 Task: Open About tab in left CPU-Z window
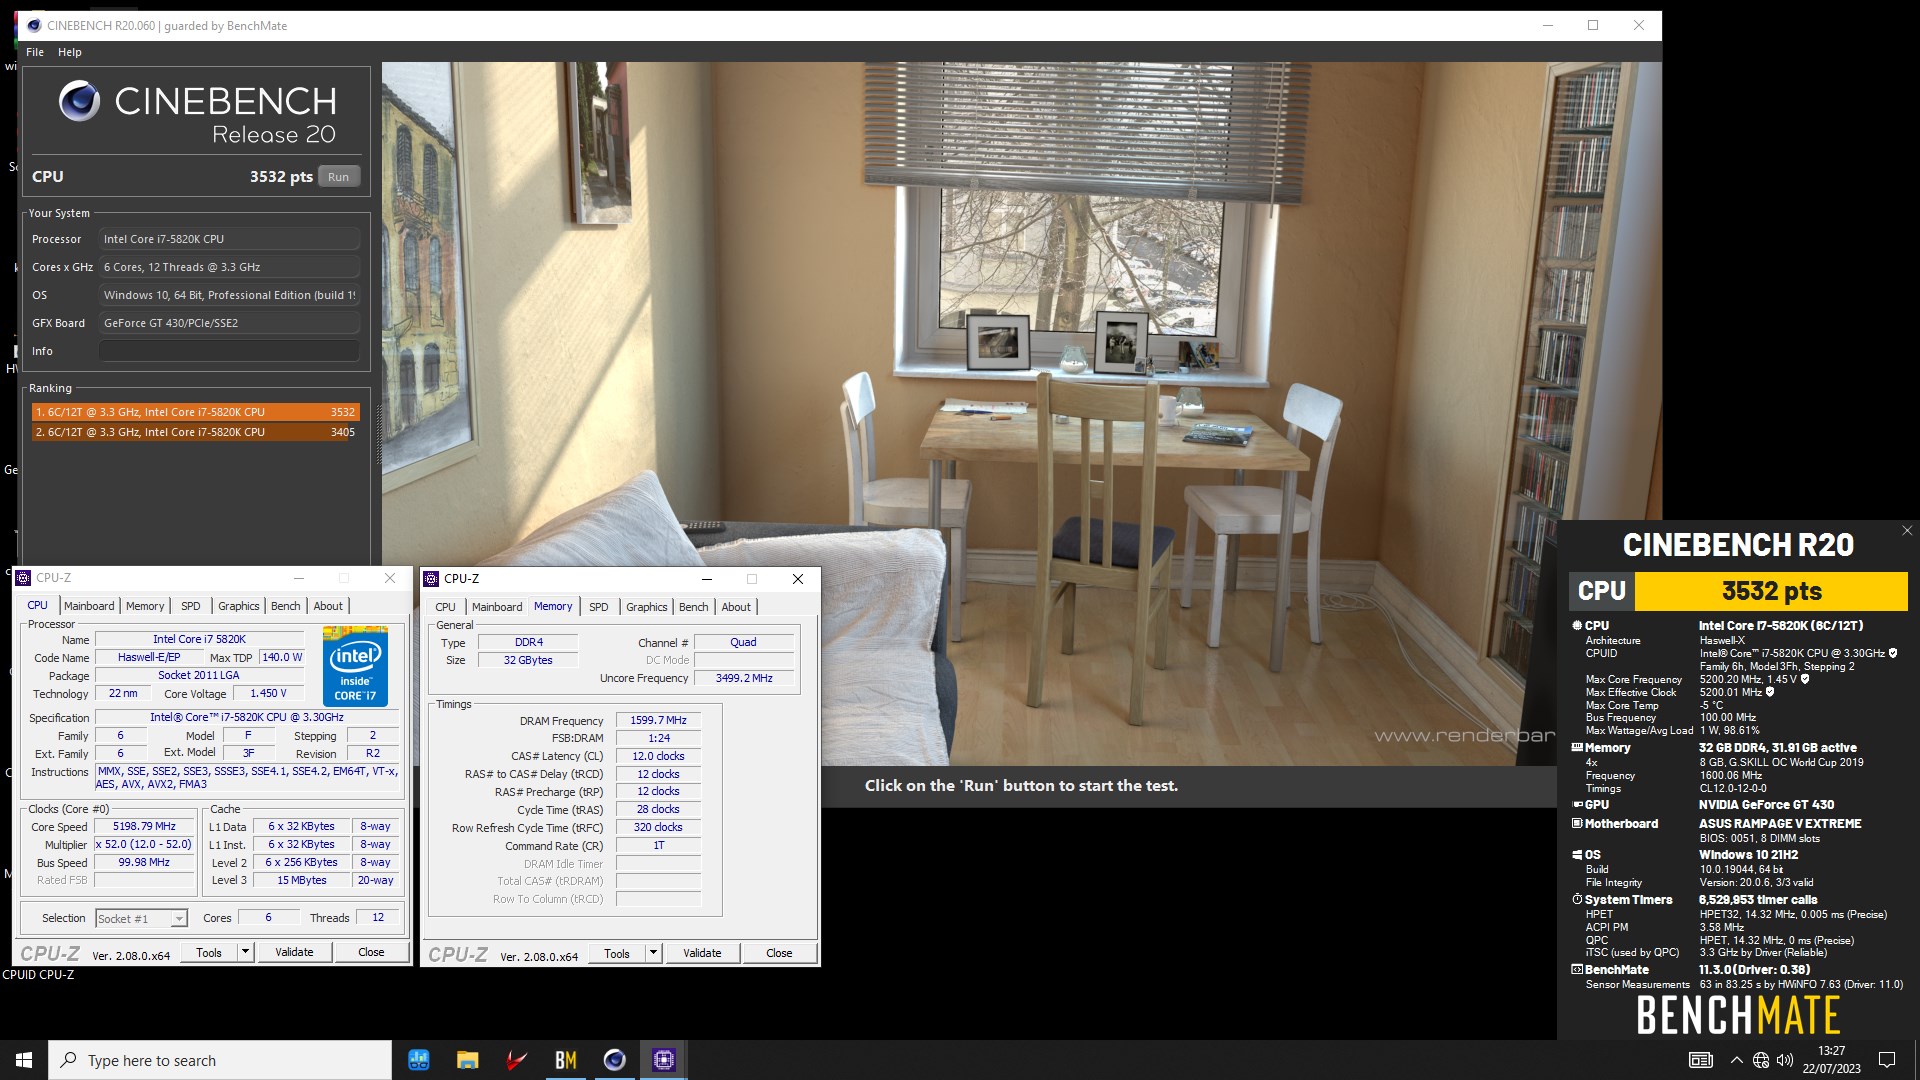point(328,606)
